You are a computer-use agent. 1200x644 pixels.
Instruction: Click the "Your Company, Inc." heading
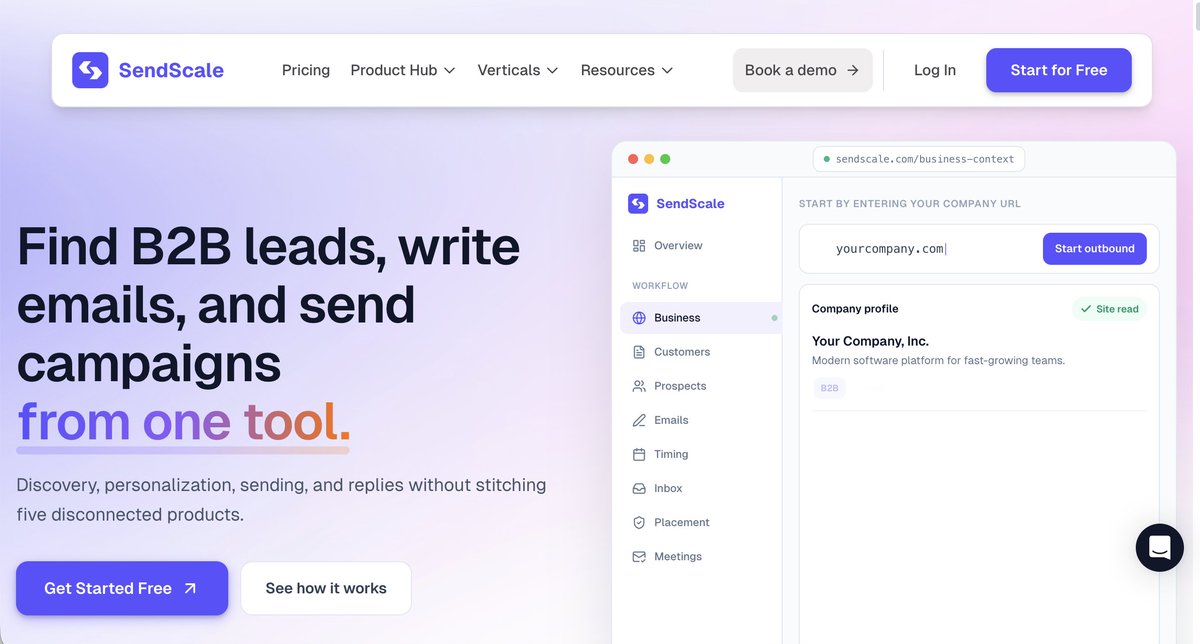click(x=870, y=341)
